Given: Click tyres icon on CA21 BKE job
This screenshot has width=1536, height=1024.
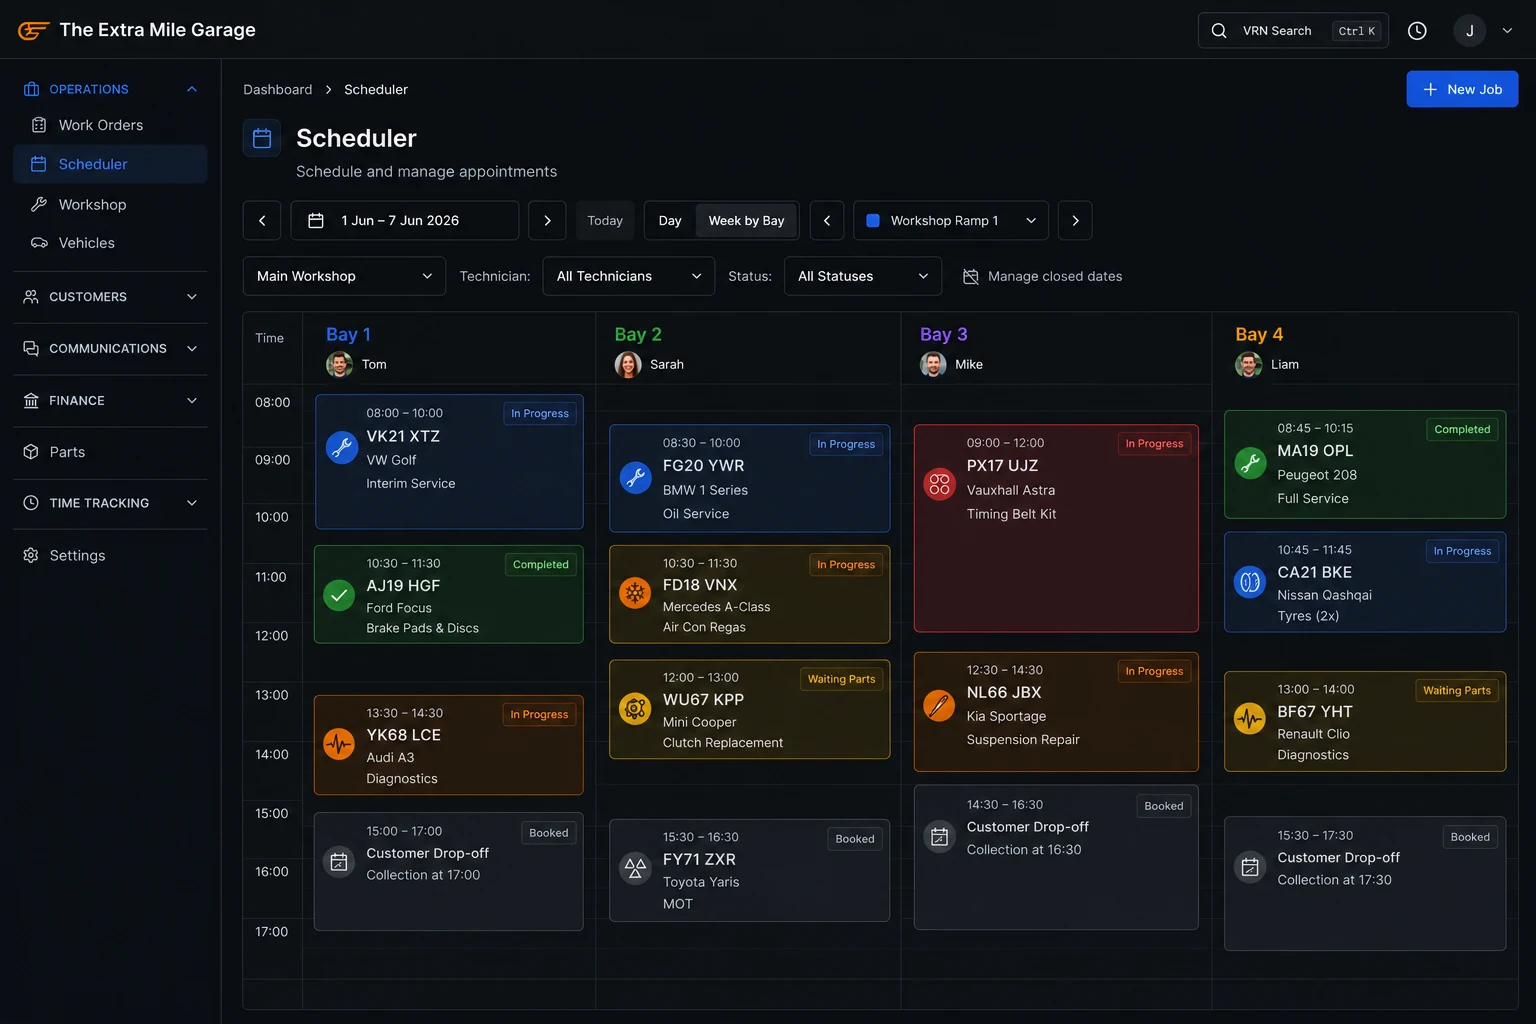Looking at the screenshot, I should pyautogui.click(x=1250, y=581).
